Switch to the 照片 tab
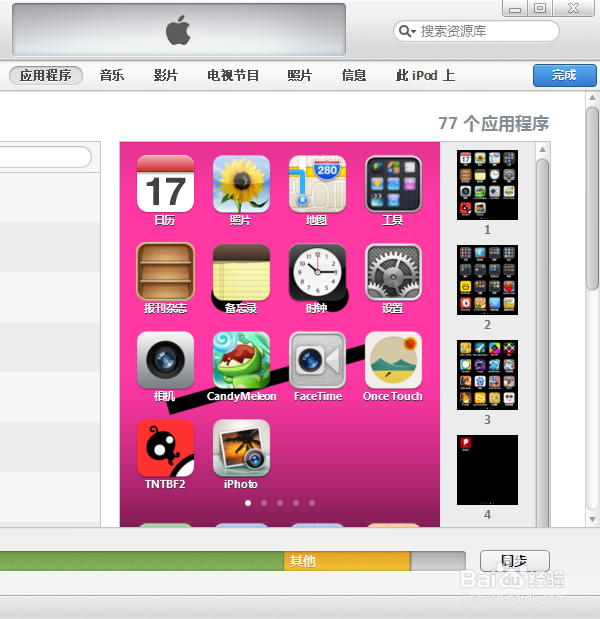 coord(300,75)
